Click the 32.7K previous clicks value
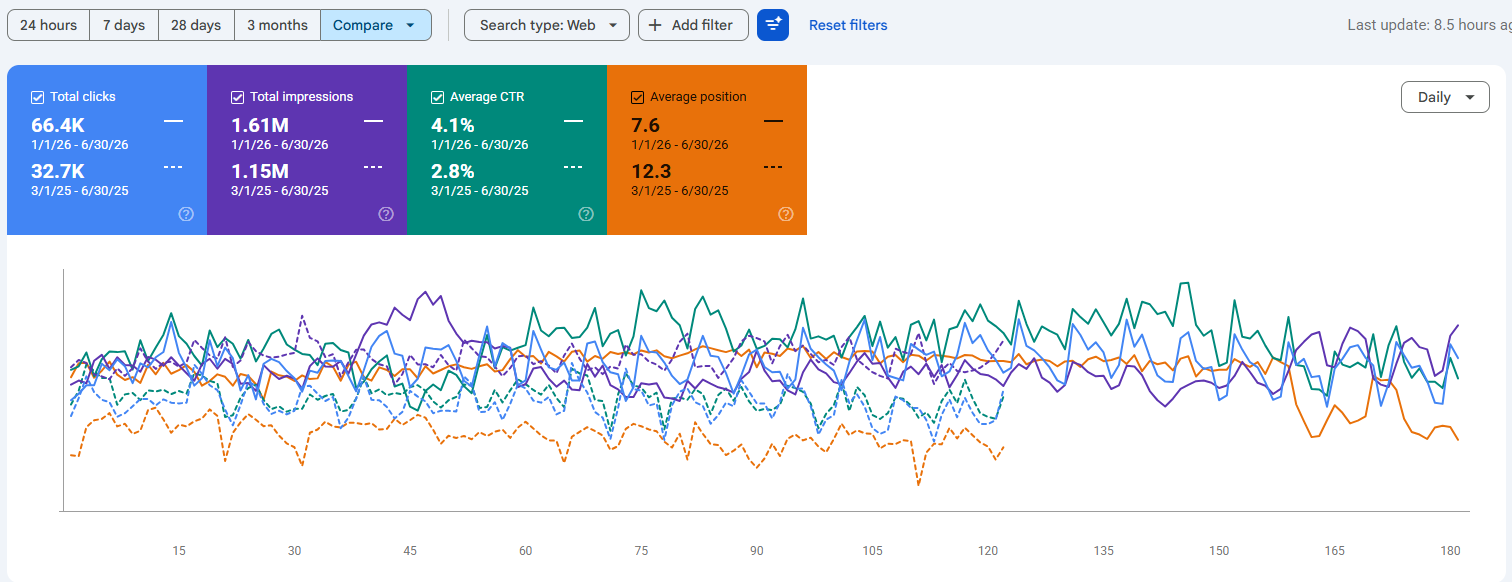 pyautogui.click(x=57, y=171)
